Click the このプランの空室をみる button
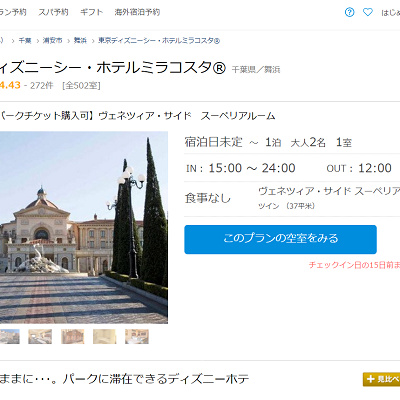The height and width of the screenshot is (400, 400). (280, 239)
